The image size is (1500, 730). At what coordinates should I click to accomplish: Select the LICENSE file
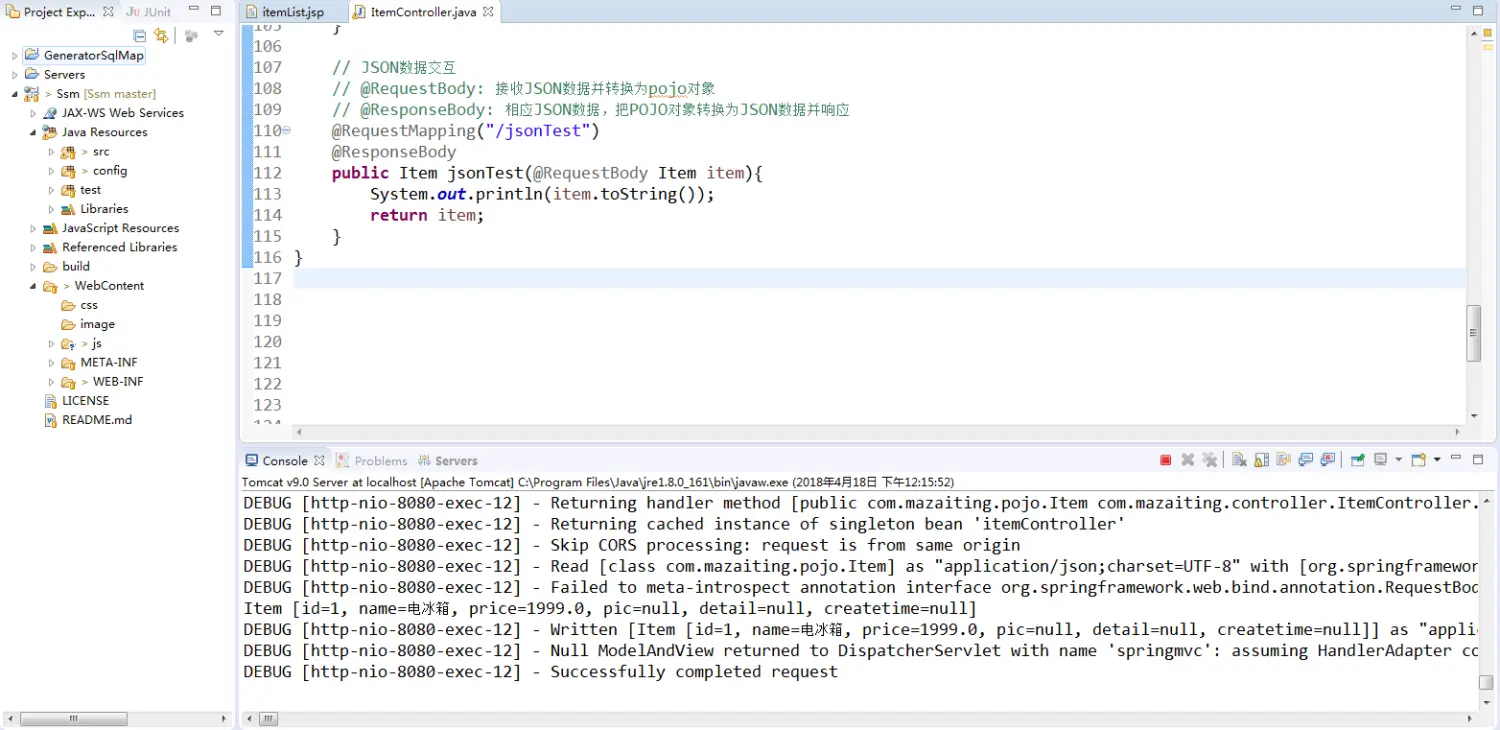(x=76, y=401)
